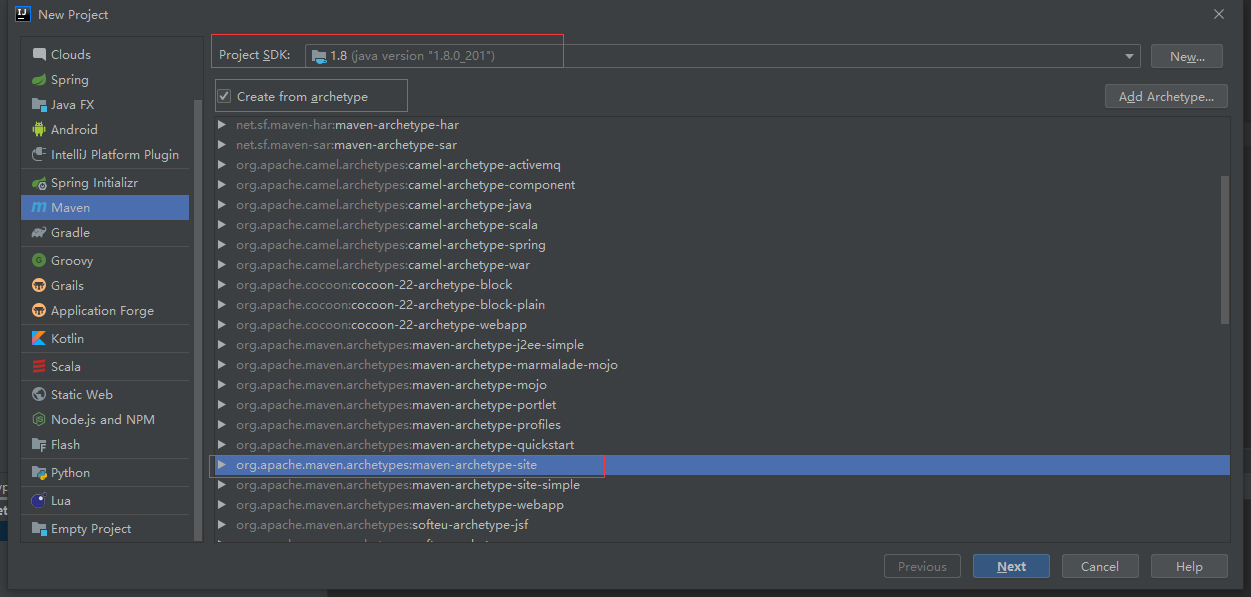Click the IntelliJ Platform Plugin icon
The image size is (1251, 597).
pyautogui.click(x=39, y=155)
